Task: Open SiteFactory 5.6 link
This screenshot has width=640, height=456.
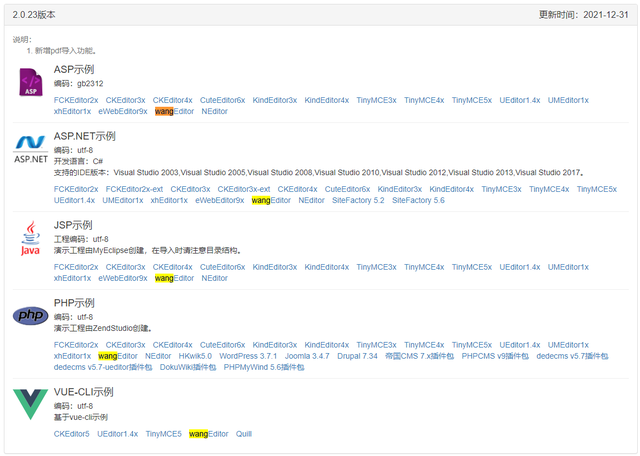Action: point(418,200)
